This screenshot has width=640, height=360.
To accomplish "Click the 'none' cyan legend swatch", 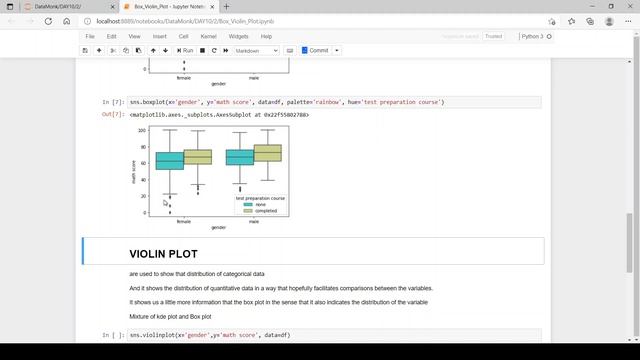I will tap(248, 204).
